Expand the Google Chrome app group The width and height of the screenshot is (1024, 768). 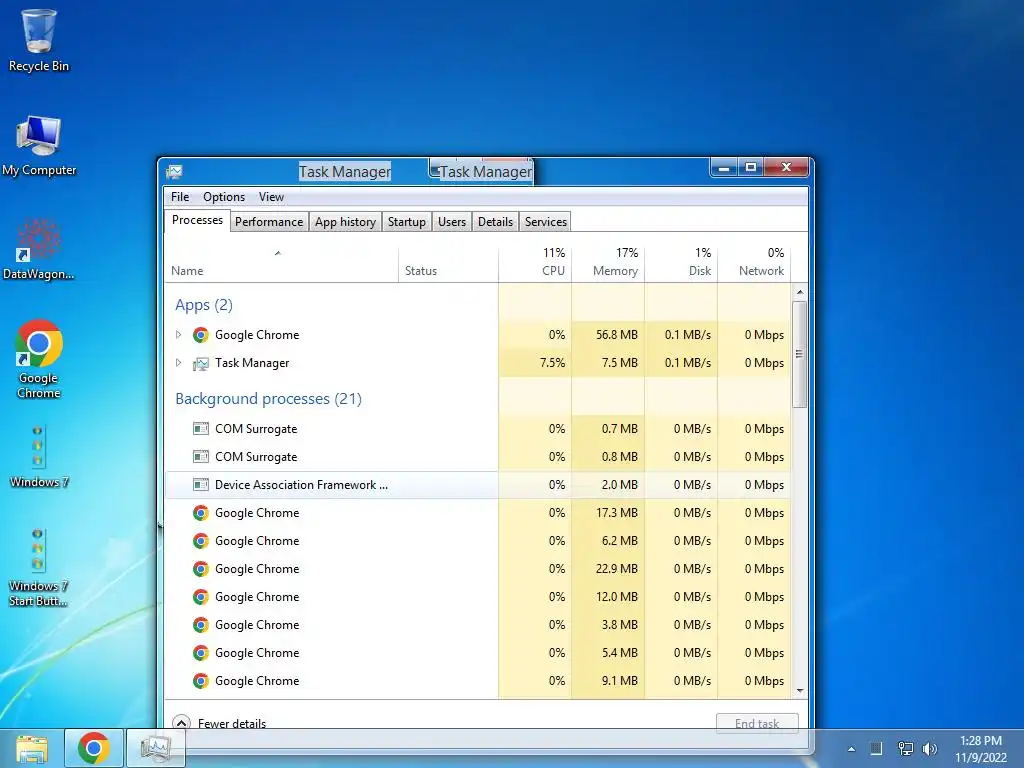(178, 334)
